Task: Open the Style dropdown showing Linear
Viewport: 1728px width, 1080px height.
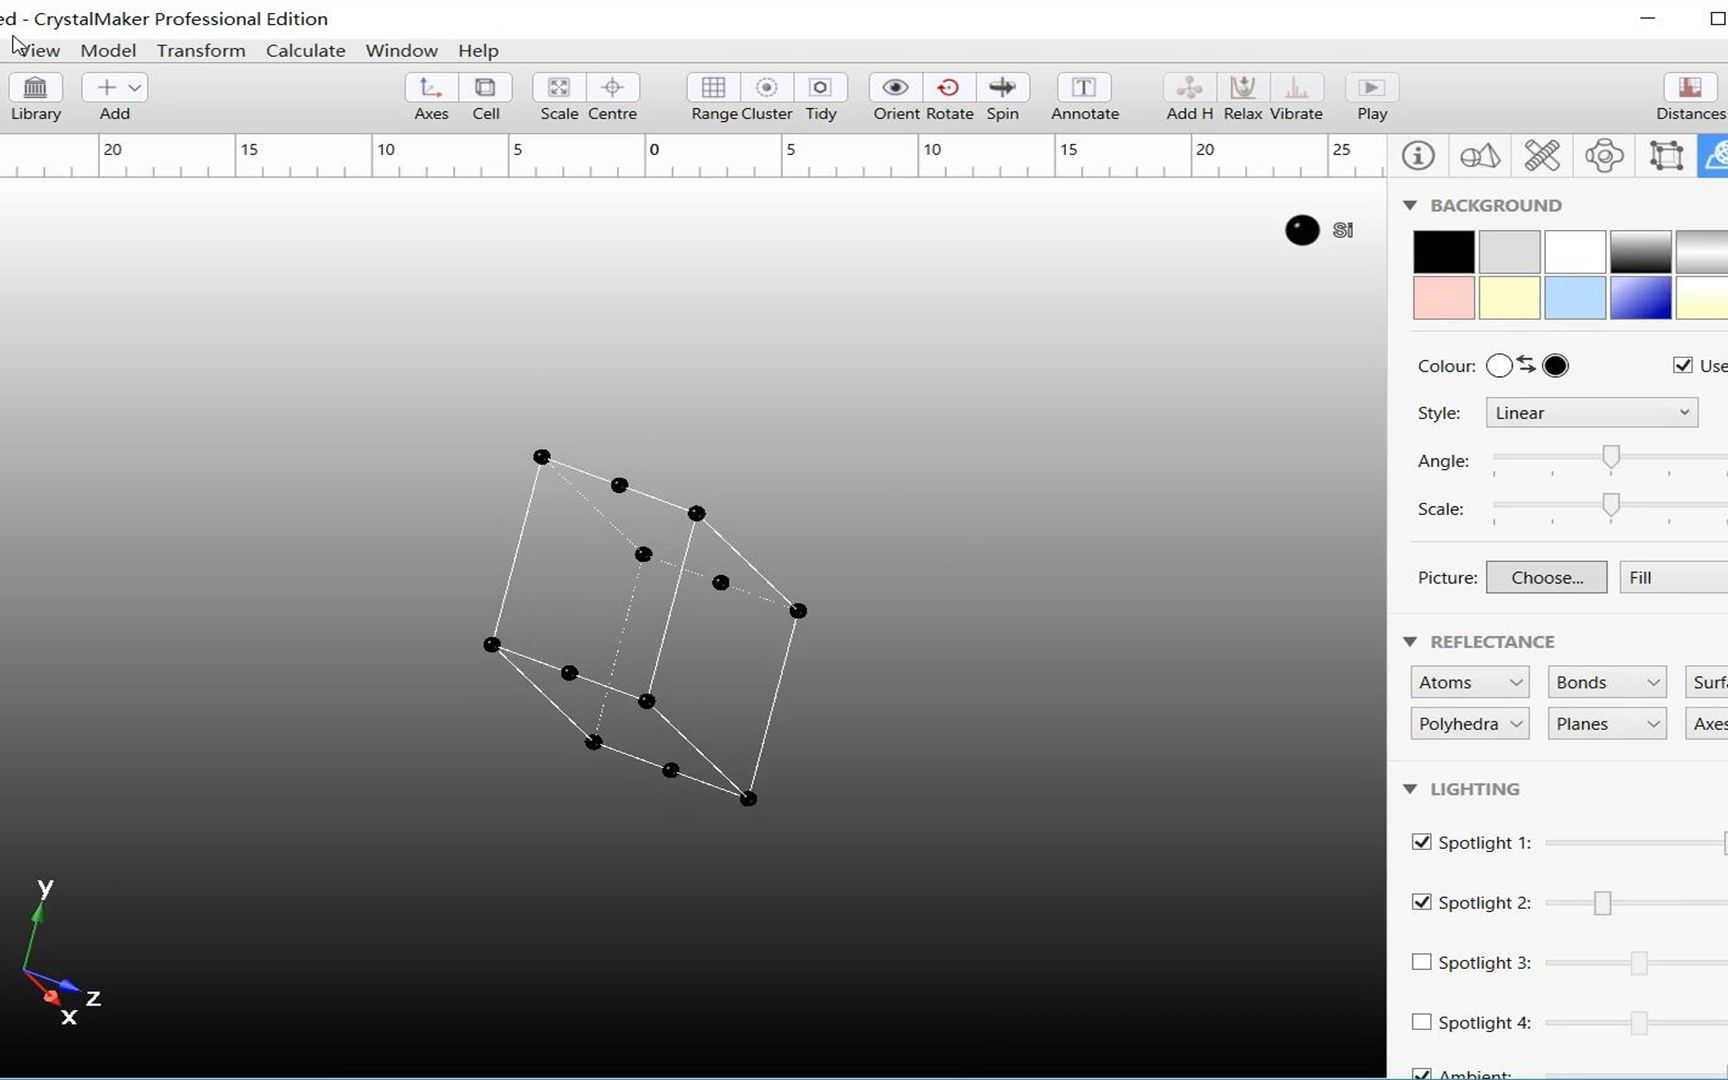Action: pos(1590,412)
